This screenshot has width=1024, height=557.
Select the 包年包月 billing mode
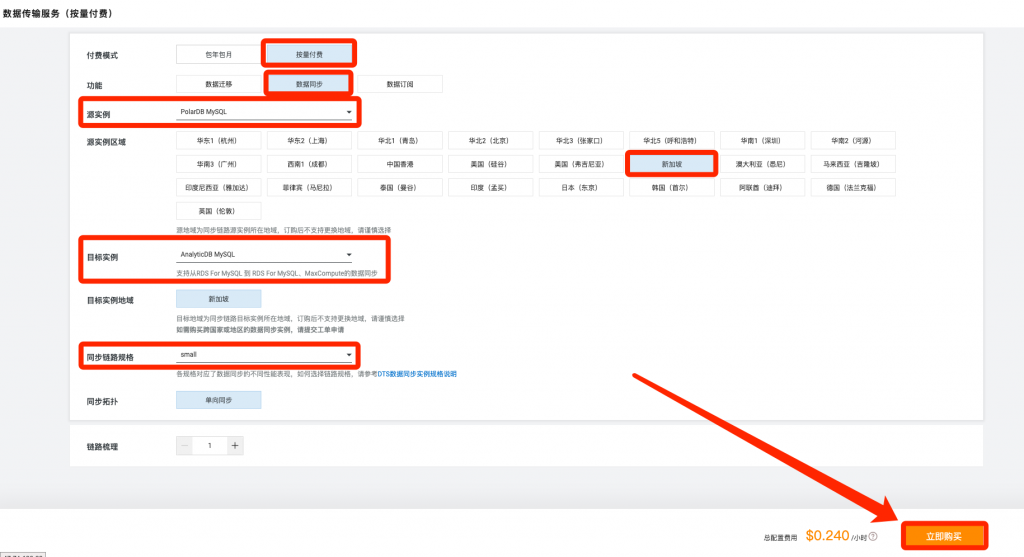(x=218, y=55)
